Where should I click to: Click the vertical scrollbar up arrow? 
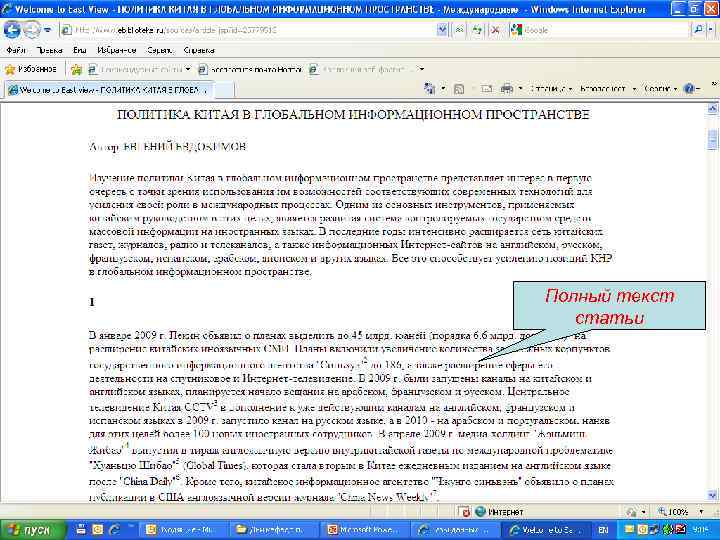[x=713, y=109]
